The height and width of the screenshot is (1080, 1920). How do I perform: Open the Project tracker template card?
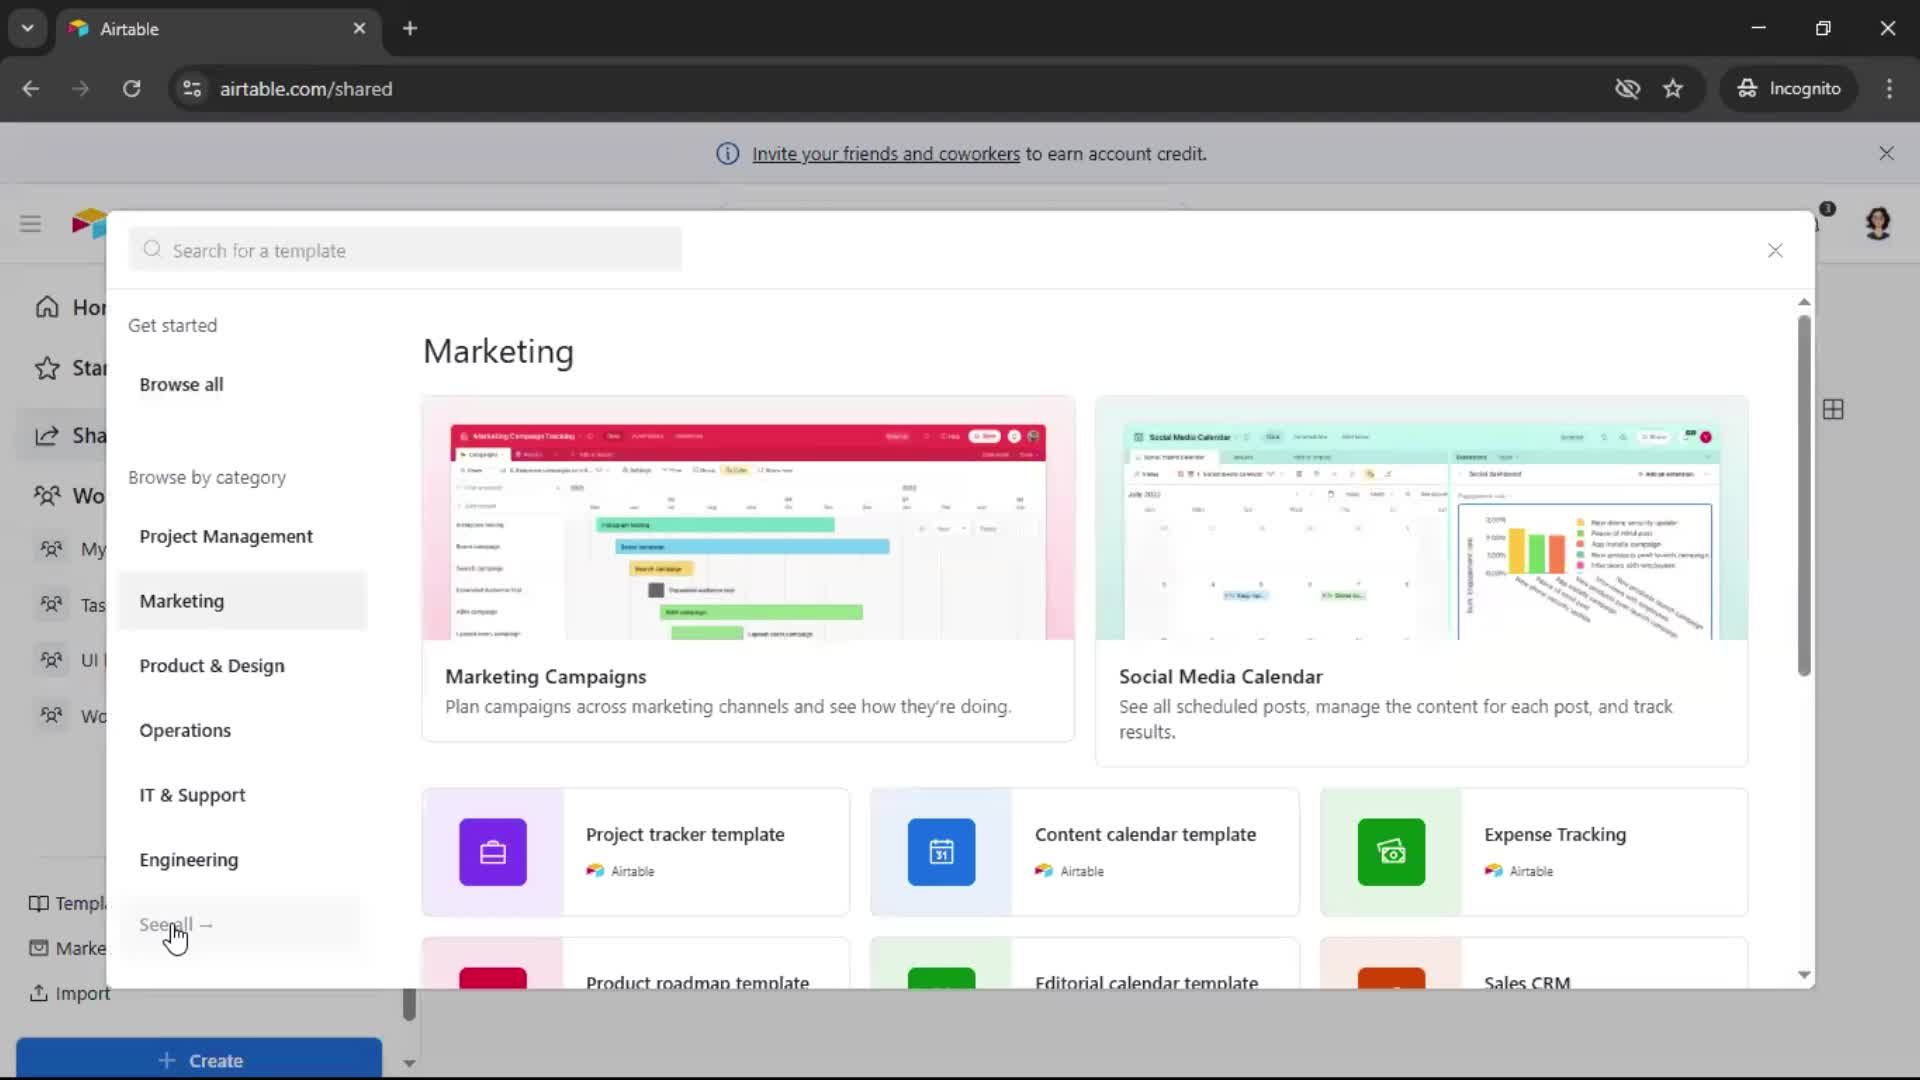coord(636,852)
